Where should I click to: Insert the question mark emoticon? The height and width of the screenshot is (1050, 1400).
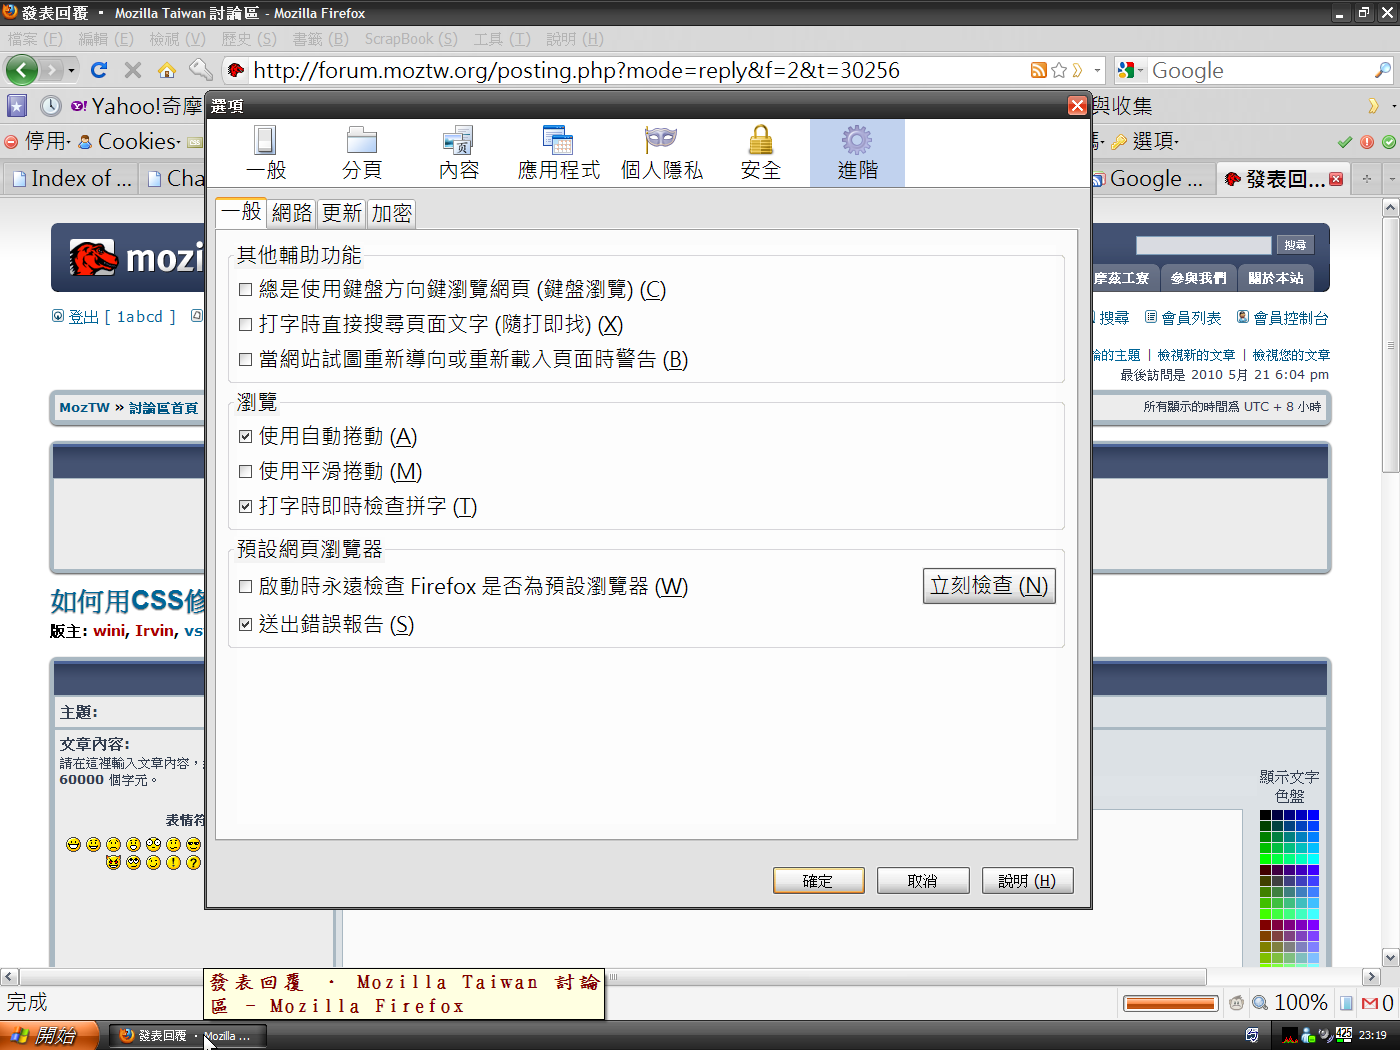(x=194, y=863)
